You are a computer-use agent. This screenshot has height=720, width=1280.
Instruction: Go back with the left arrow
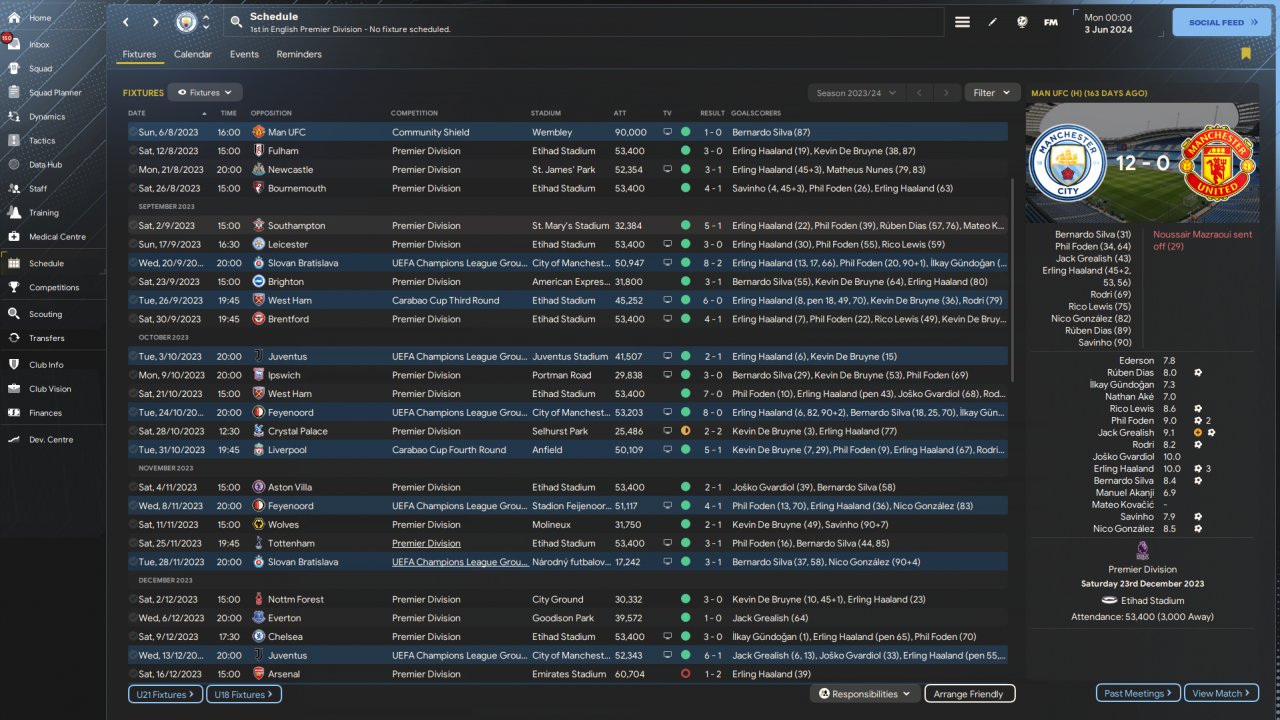click(126, 22)
